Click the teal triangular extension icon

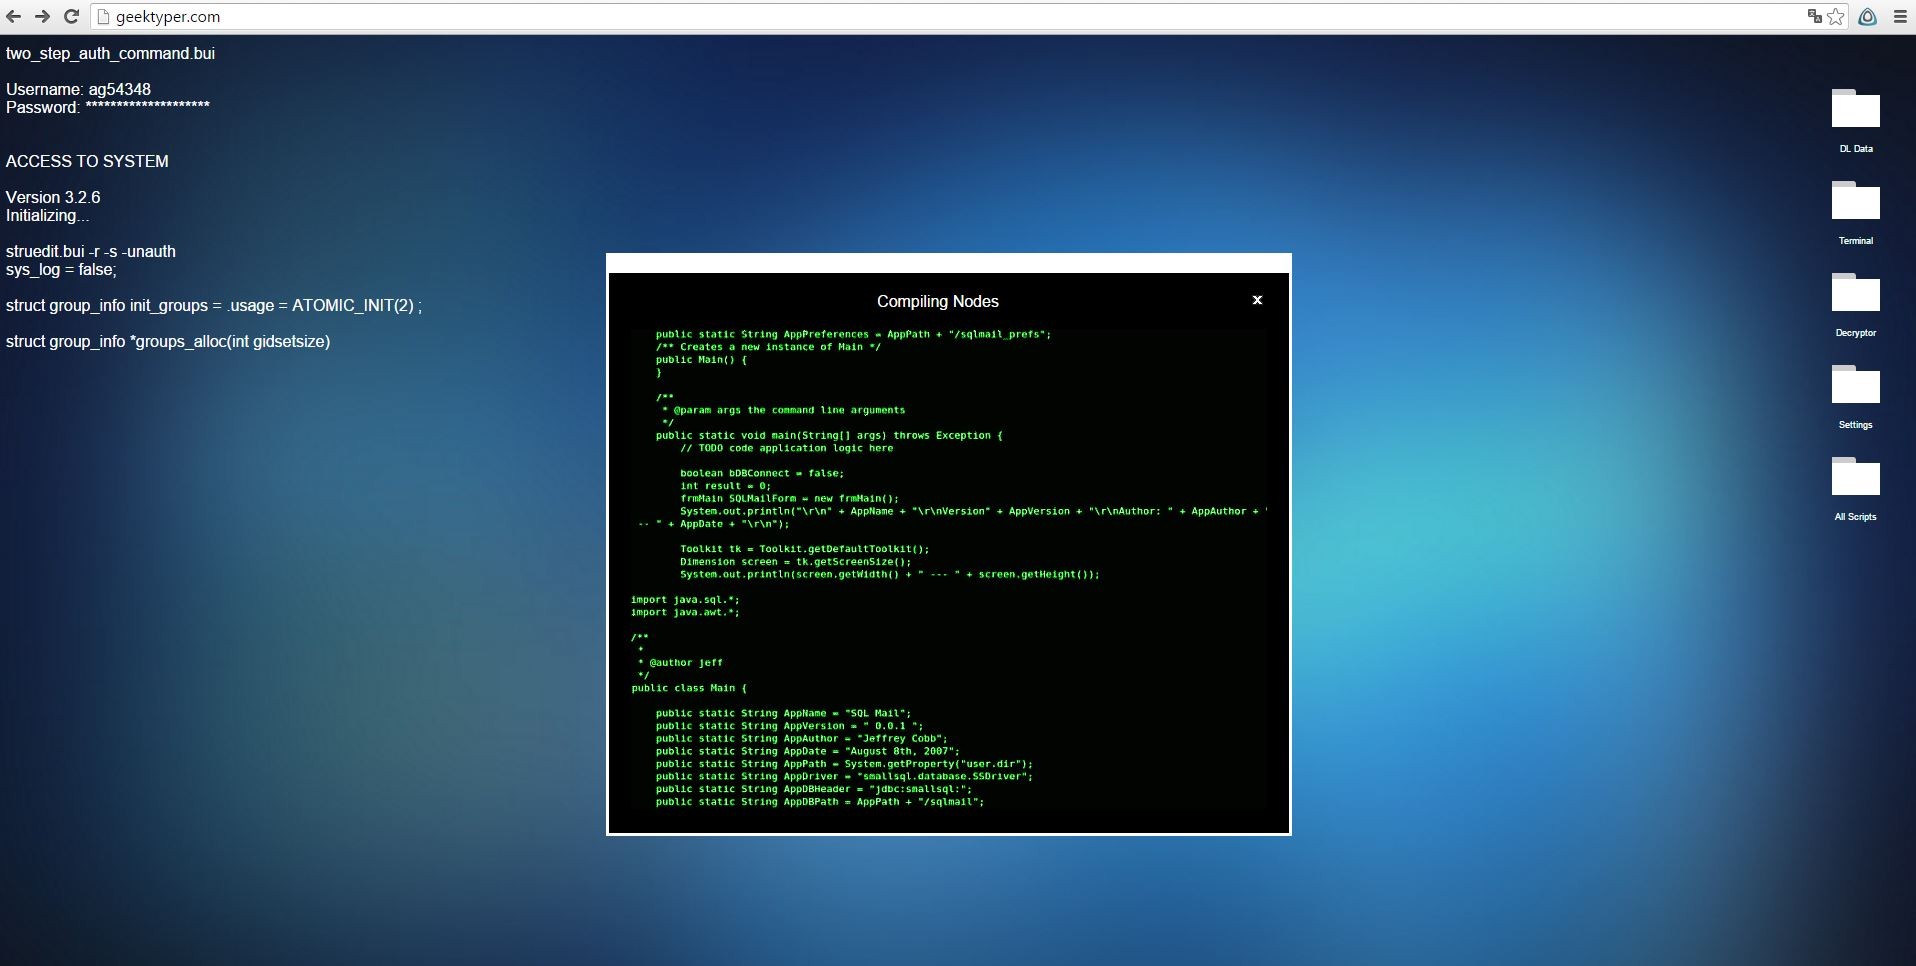pos(1867,16)
